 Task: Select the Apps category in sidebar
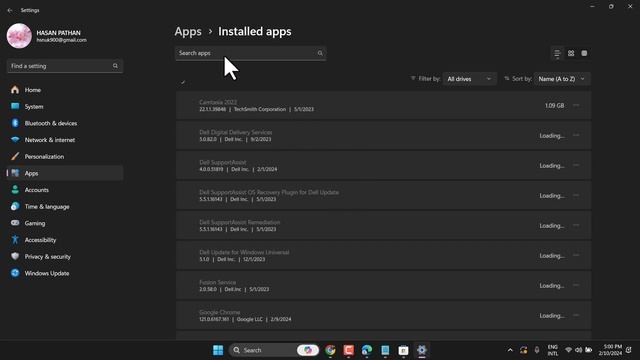64,173
